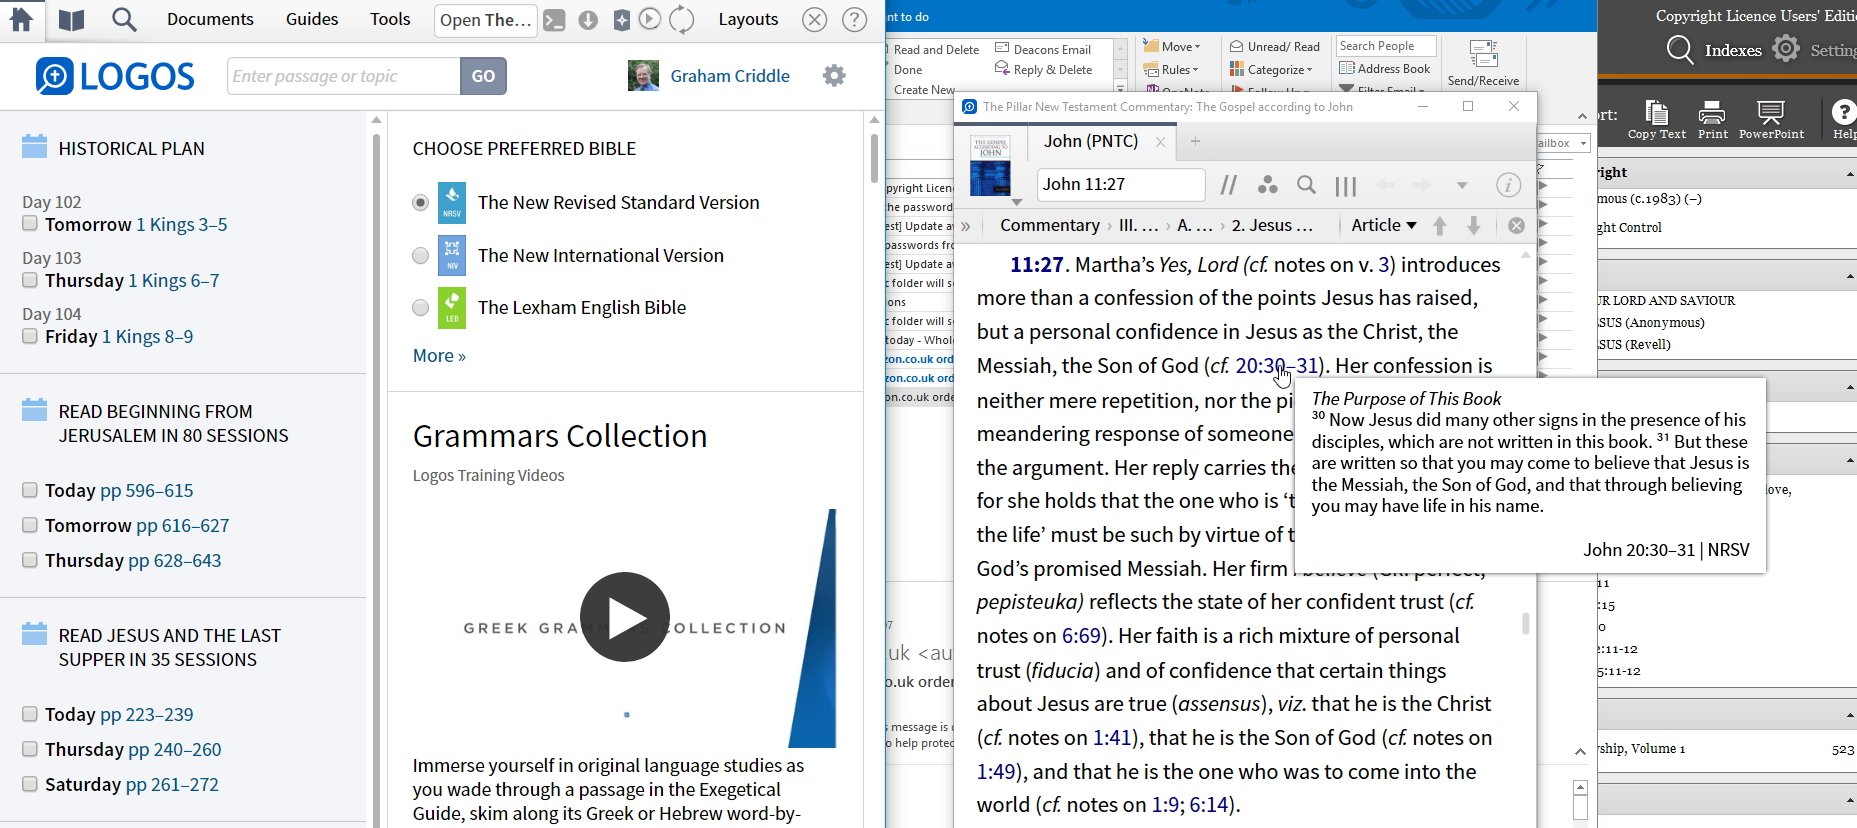This screenshot has width=1857, height=828.
Task: Click the More » link under Bibles
Action: pyautogui.click(x=439, y=356)
